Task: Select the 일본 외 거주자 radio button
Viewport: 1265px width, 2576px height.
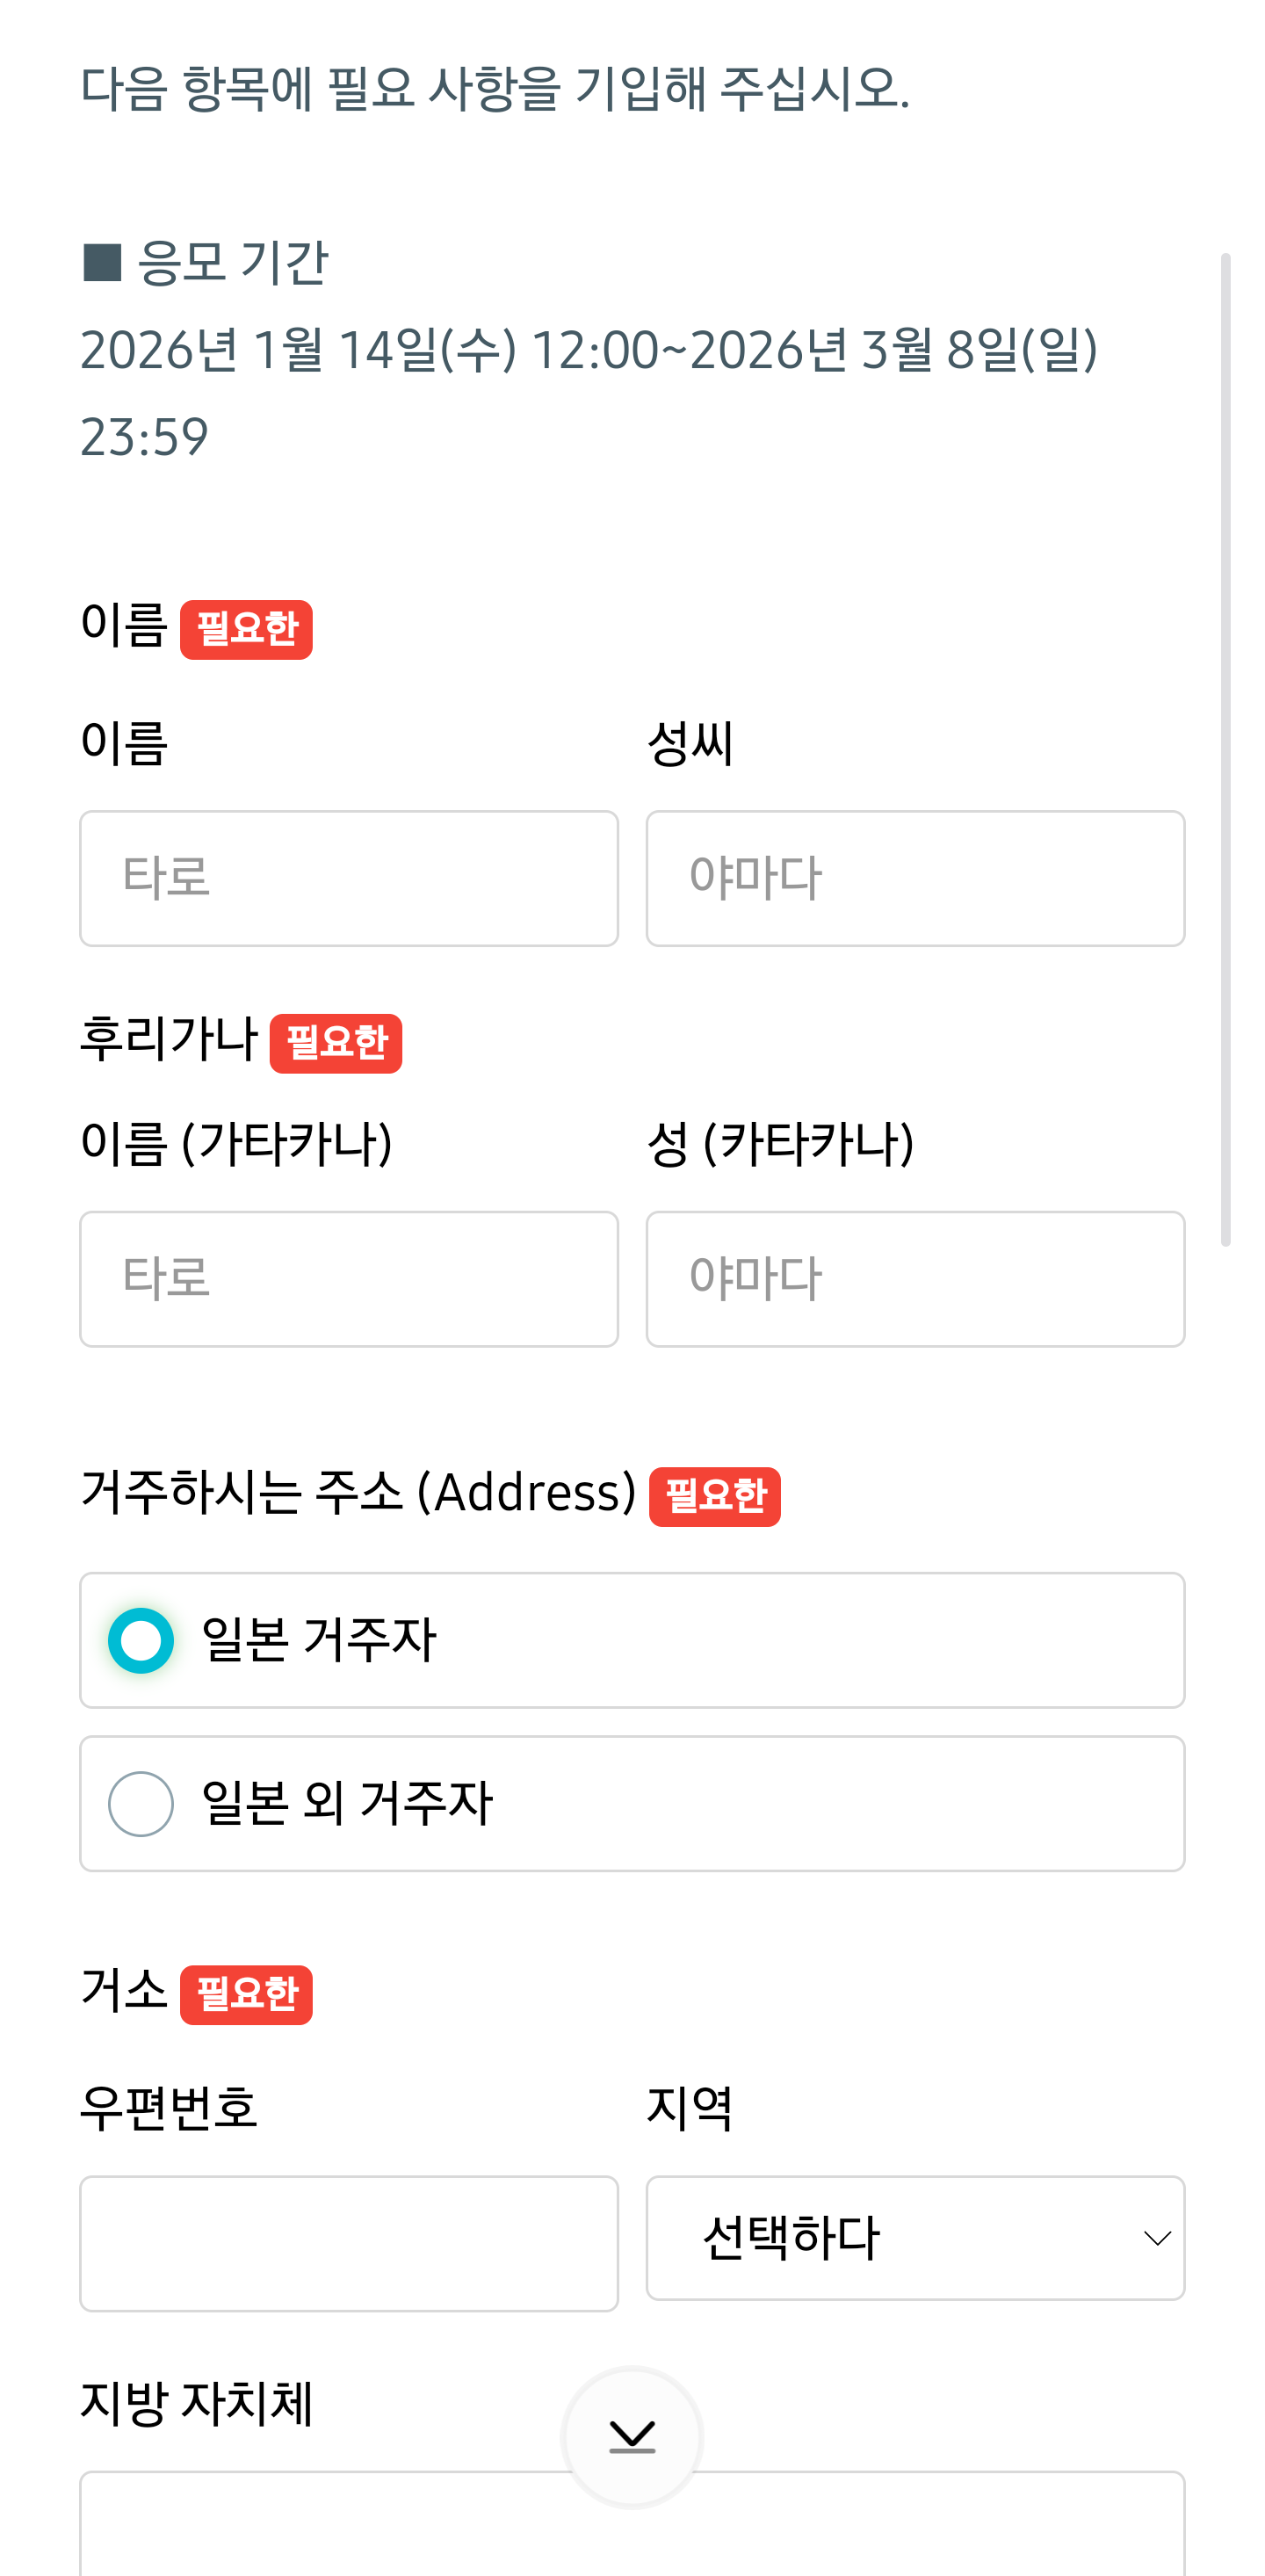Action: pos(141,1803)
